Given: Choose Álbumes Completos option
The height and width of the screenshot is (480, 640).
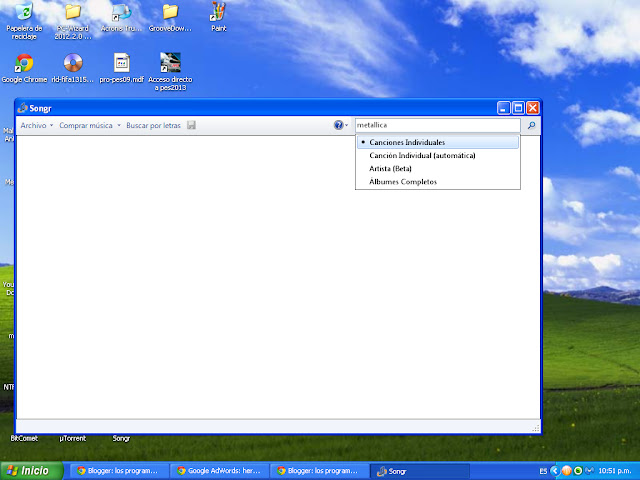Looking at the screenshot, I should click(x=438, y=182).
